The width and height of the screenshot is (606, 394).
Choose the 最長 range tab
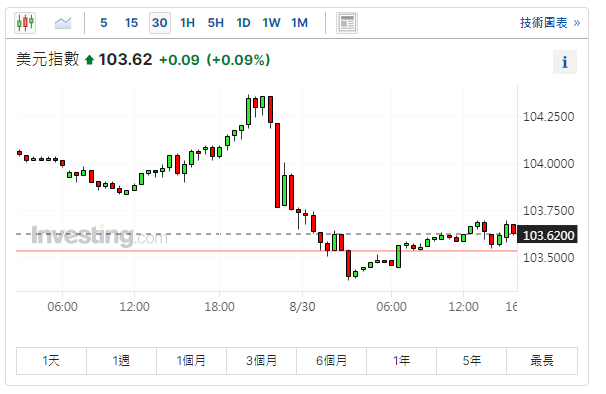coord(542,361)
